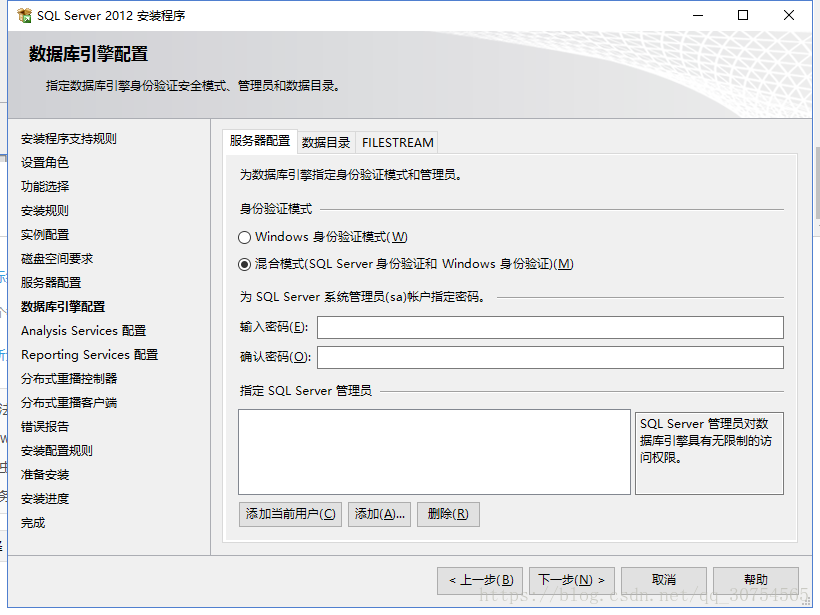This screenshot has height=615, width=820.
Task: Select Reporting Services 配置 step
Action: click(89, 355)
